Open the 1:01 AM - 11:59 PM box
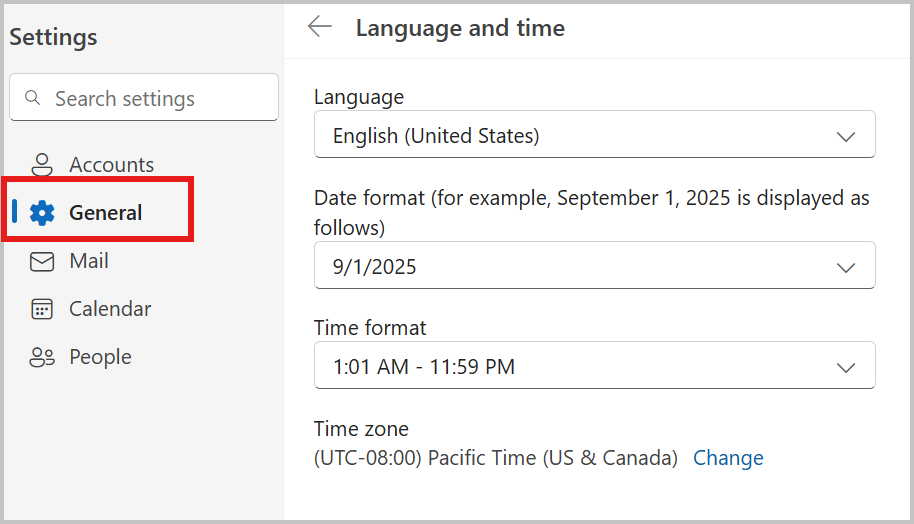914x524 pixels. (595, 365)
